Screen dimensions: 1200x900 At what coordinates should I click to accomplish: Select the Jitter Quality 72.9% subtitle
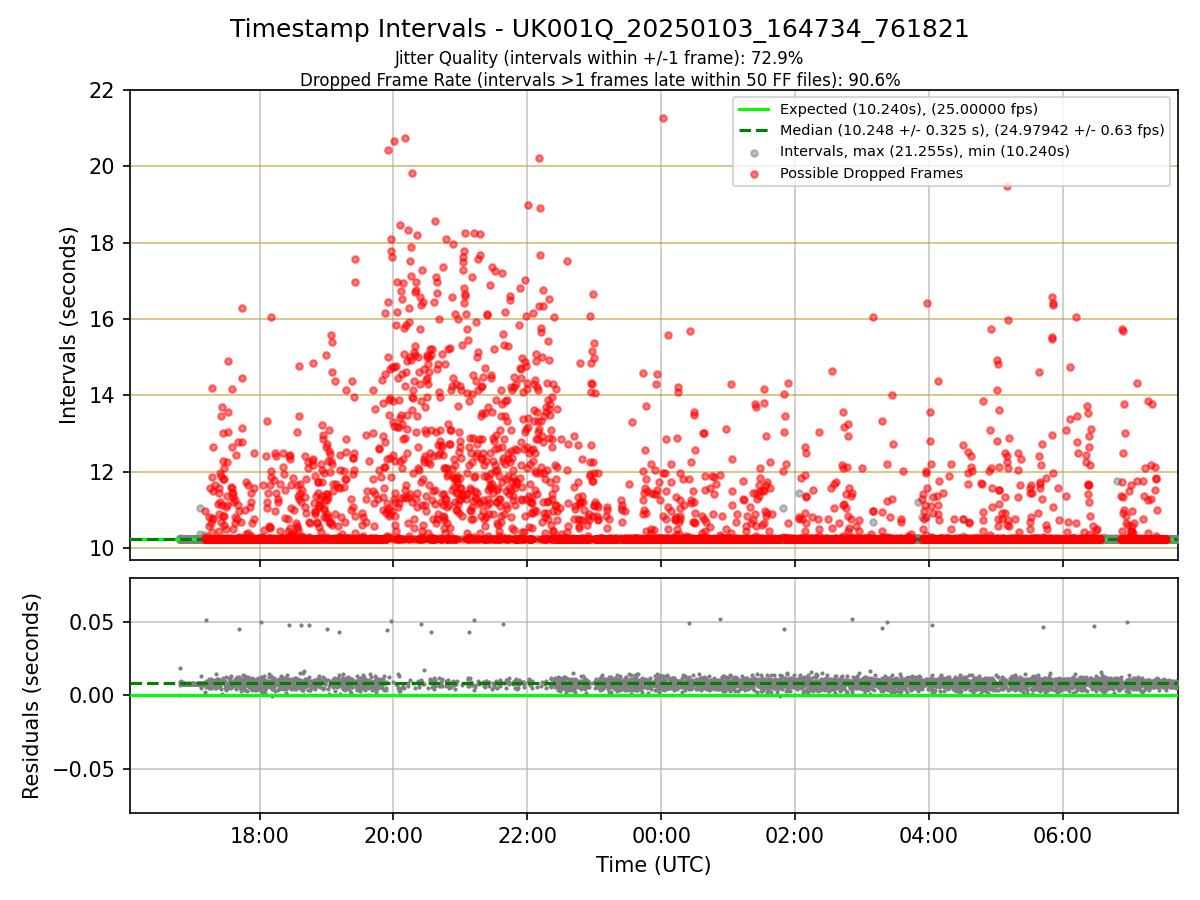599,58
